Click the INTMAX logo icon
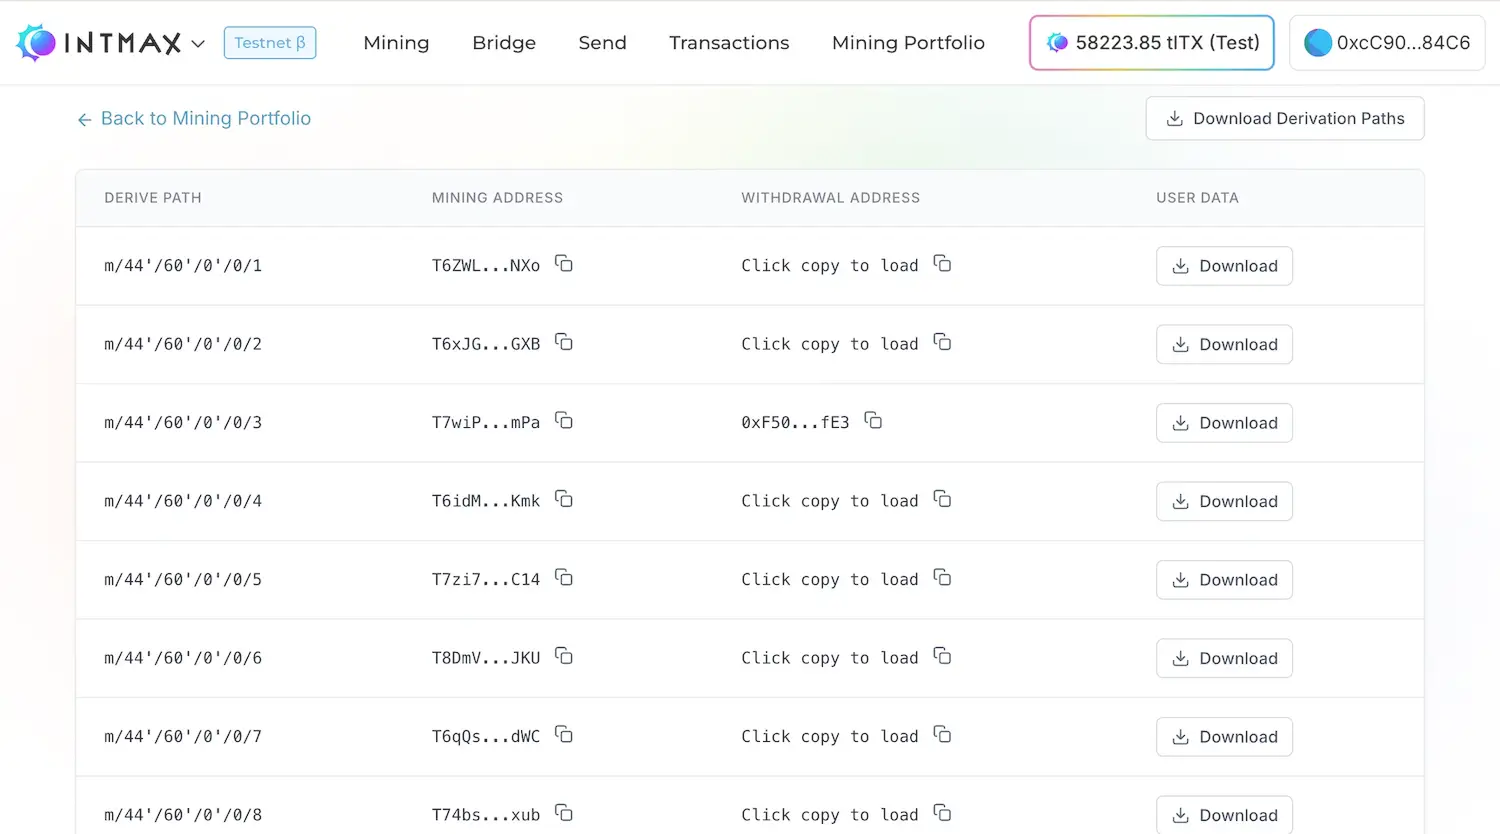Image resolution: width=1500 pixels, height=834 pixels. pyautogui.click(x=37, y=42)
